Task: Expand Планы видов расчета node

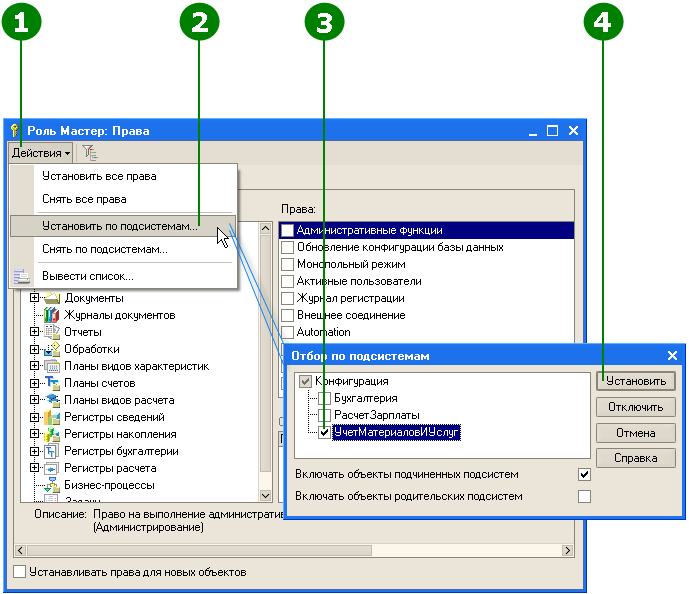Action: coord(34,400)
